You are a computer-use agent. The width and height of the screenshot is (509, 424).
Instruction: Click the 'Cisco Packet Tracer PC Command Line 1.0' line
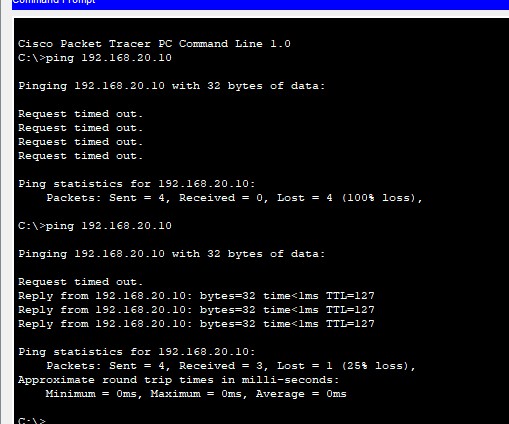[x=154, y=44]
